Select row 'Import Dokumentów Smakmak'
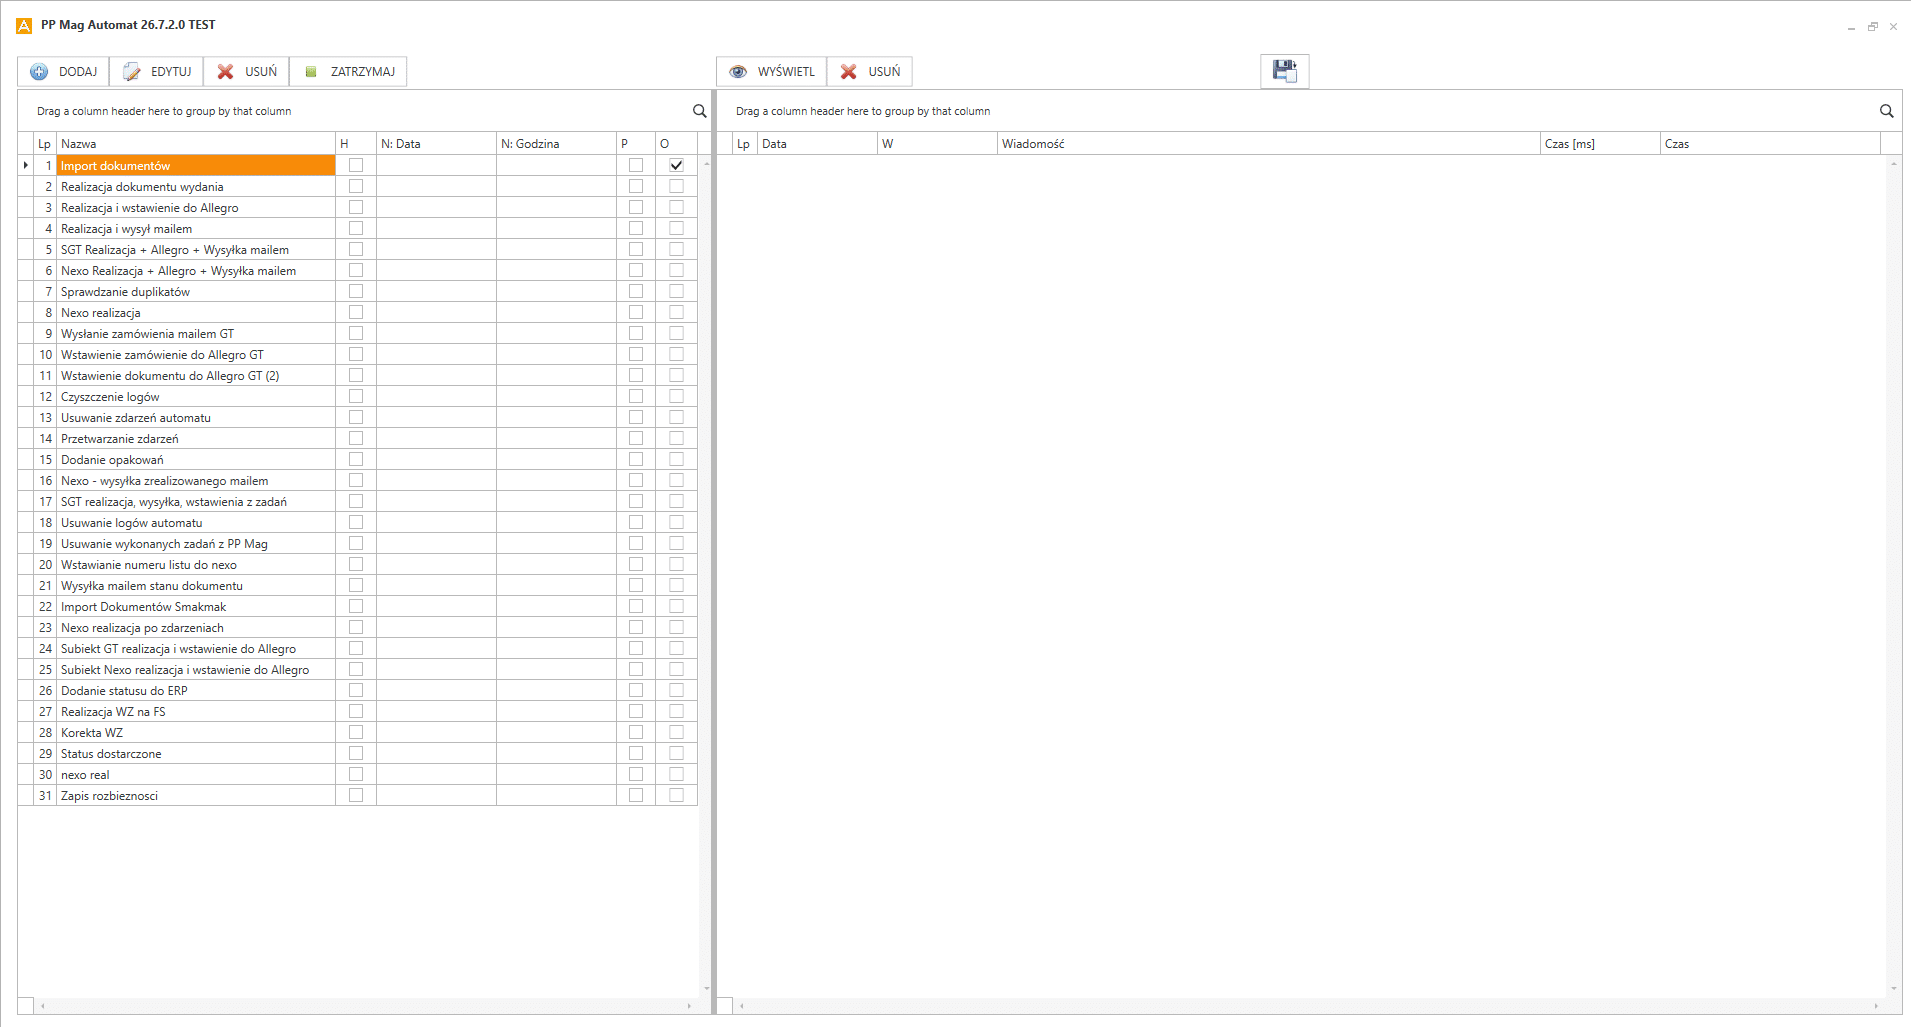The height and width of the screenshot is (1027, 1911). [x=358, y=606]
